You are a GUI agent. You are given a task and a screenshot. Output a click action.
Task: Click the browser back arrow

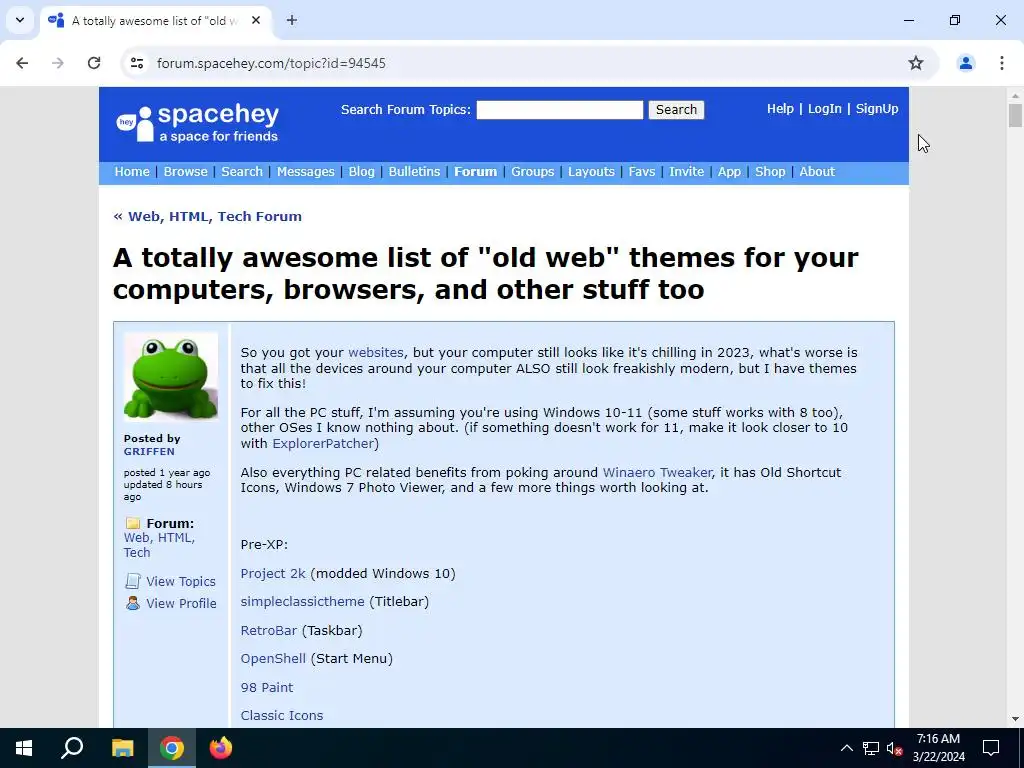[x=22, y=63]
